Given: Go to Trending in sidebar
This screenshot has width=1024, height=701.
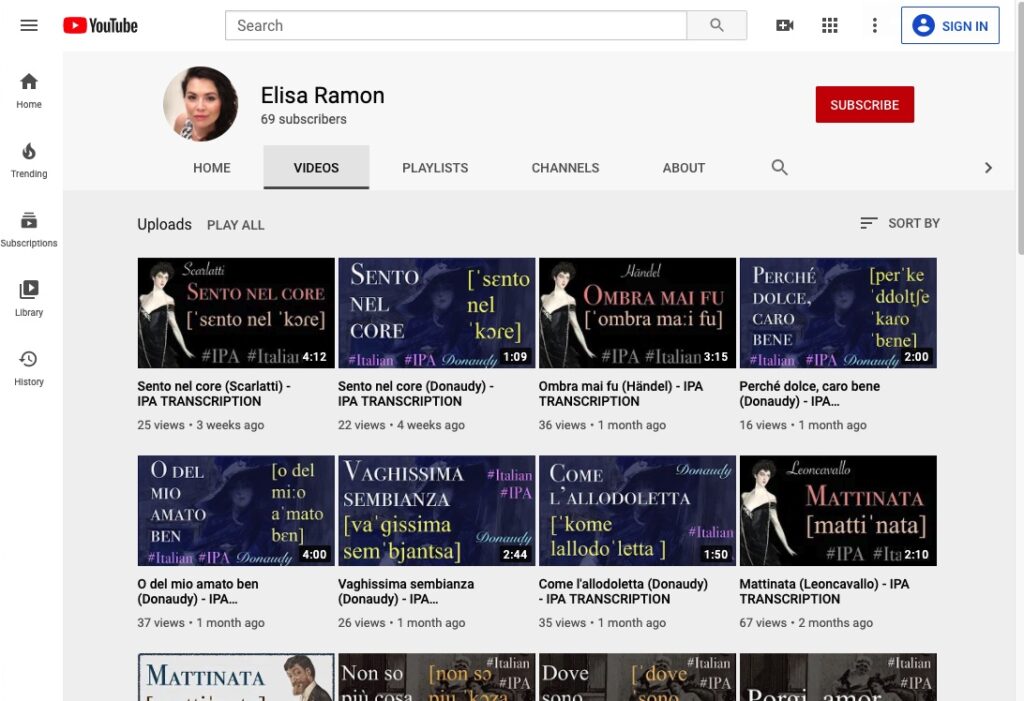Looking at the screenshot, I should tap(29, 160).
